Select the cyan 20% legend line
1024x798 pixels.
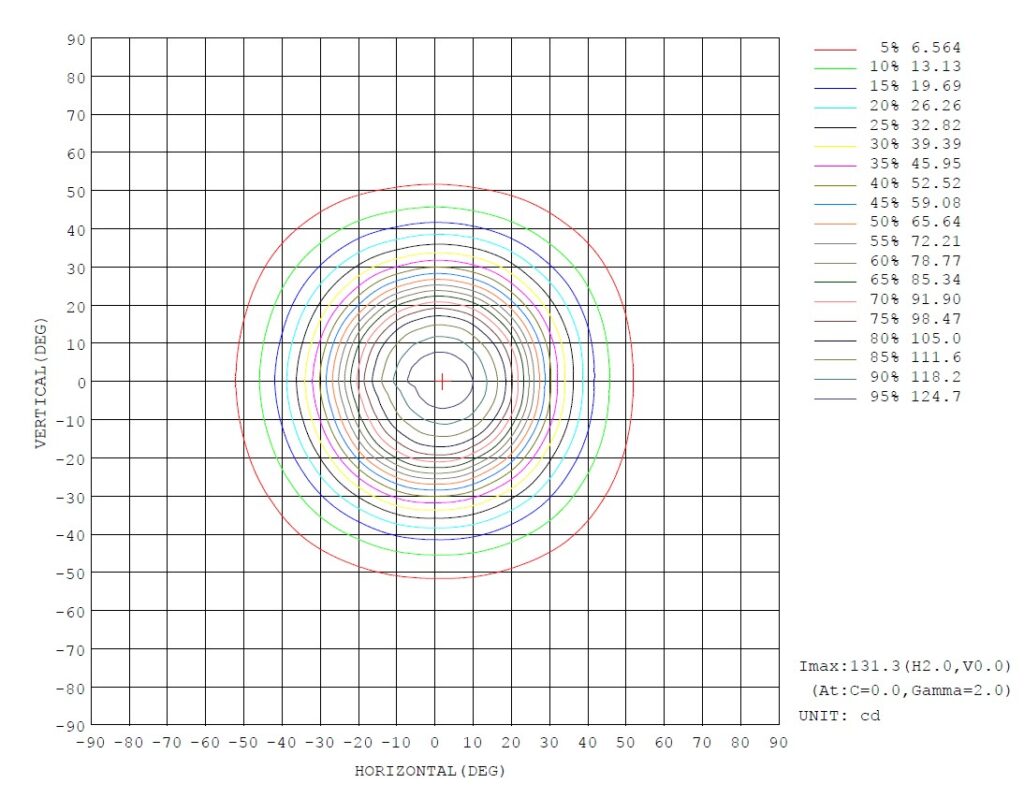coord(835,106)
